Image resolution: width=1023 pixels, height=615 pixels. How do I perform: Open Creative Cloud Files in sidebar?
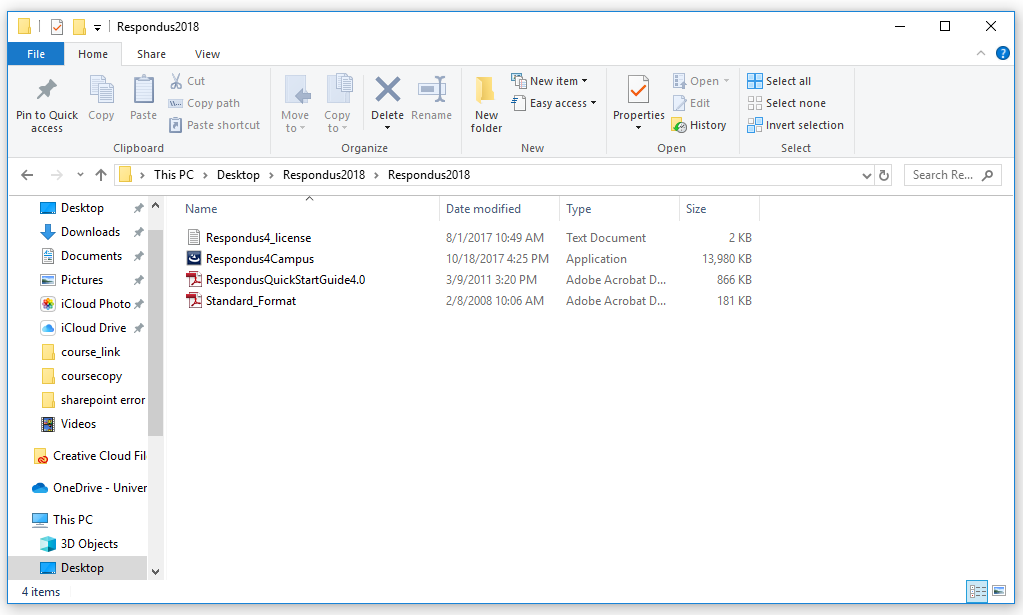point(99,456)
